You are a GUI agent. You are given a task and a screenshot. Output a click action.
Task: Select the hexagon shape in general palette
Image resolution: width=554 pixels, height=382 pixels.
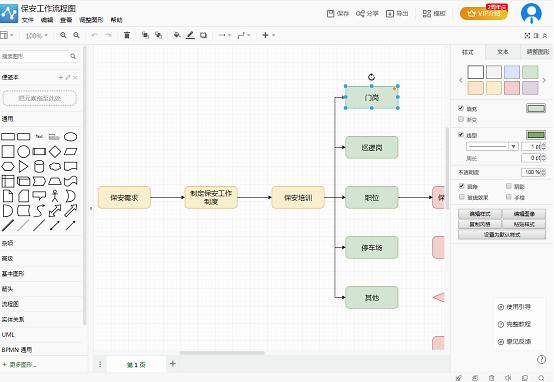click(x=8, y=166)
